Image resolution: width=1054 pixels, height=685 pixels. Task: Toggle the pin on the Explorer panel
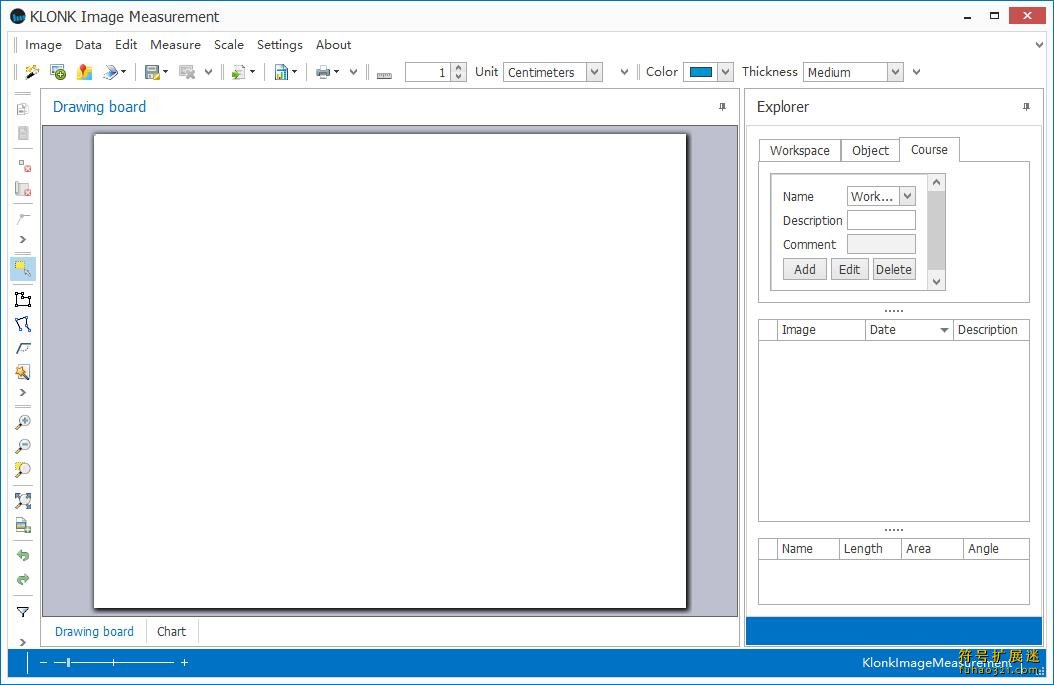point(1025,107)
